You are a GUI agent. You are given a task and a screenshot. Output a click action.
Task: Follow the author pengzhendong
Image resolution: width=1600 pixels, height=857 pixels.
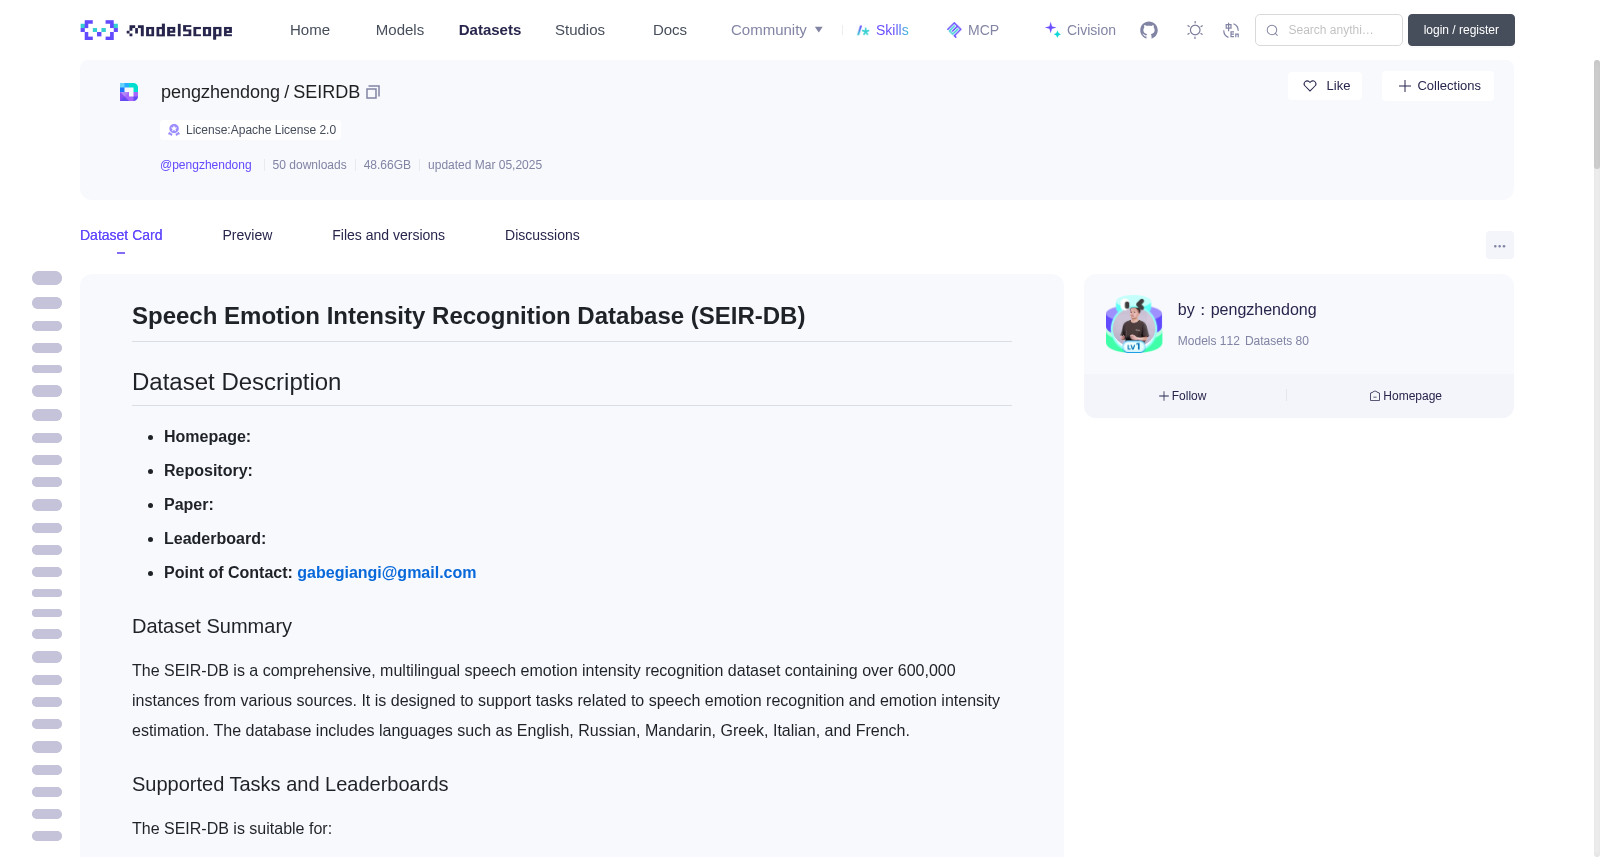click(1183, 396)
